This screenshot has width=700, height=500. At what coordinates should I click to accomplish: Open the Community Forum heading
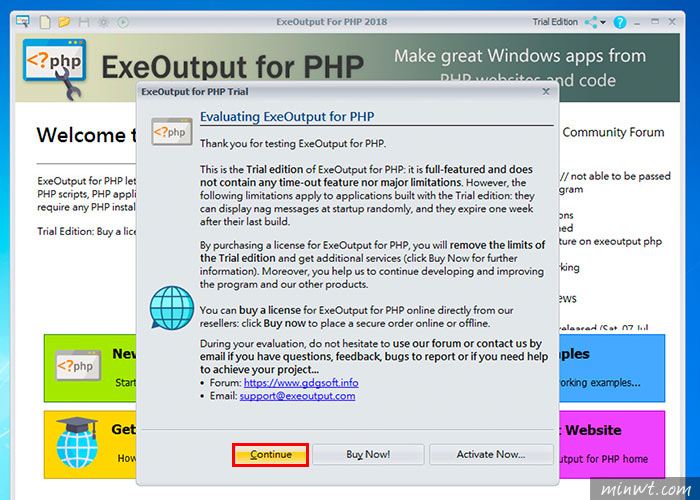[x=613, y=133]
